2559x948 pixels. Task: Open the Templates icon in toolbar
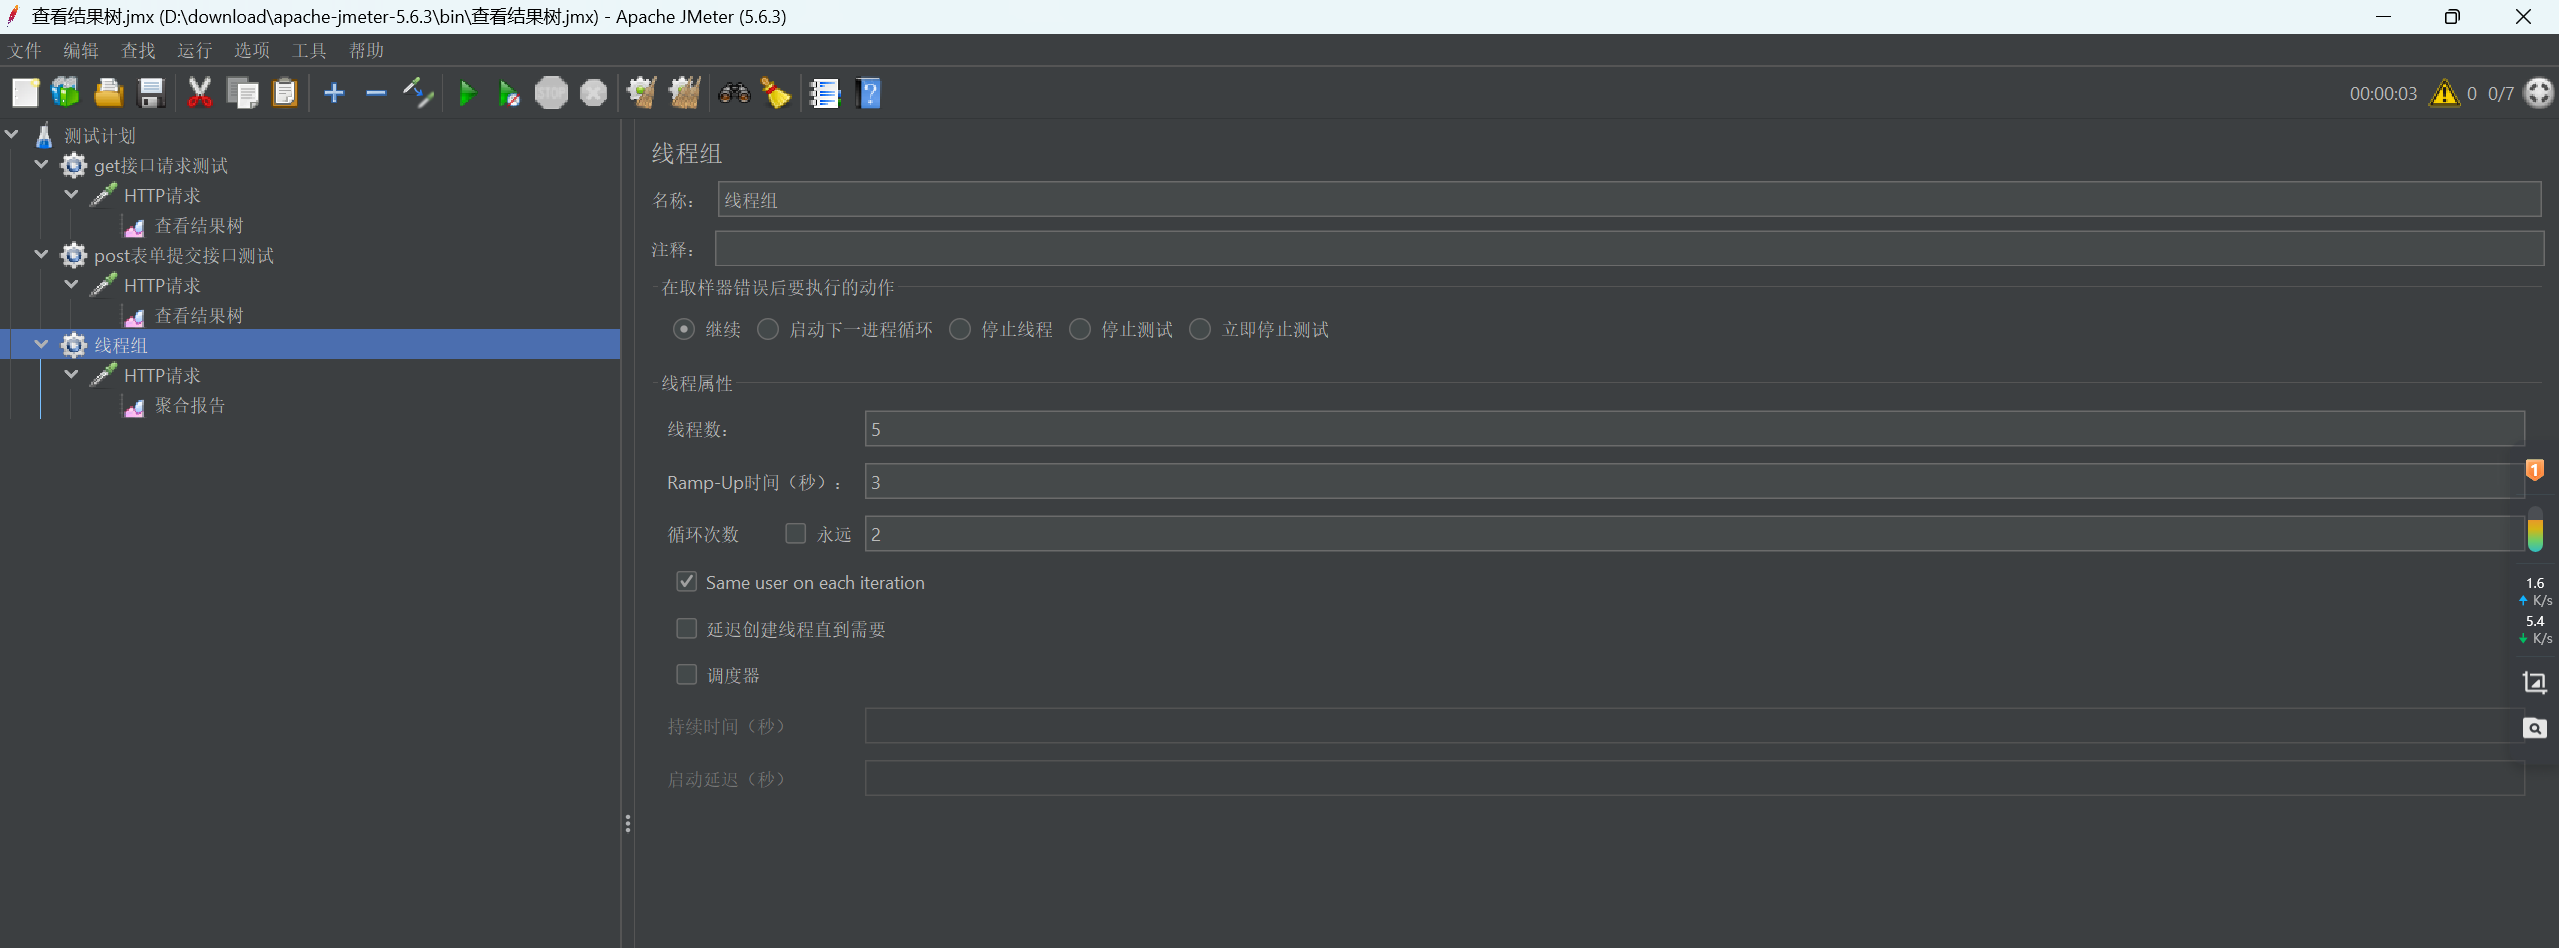click(66, 93)
